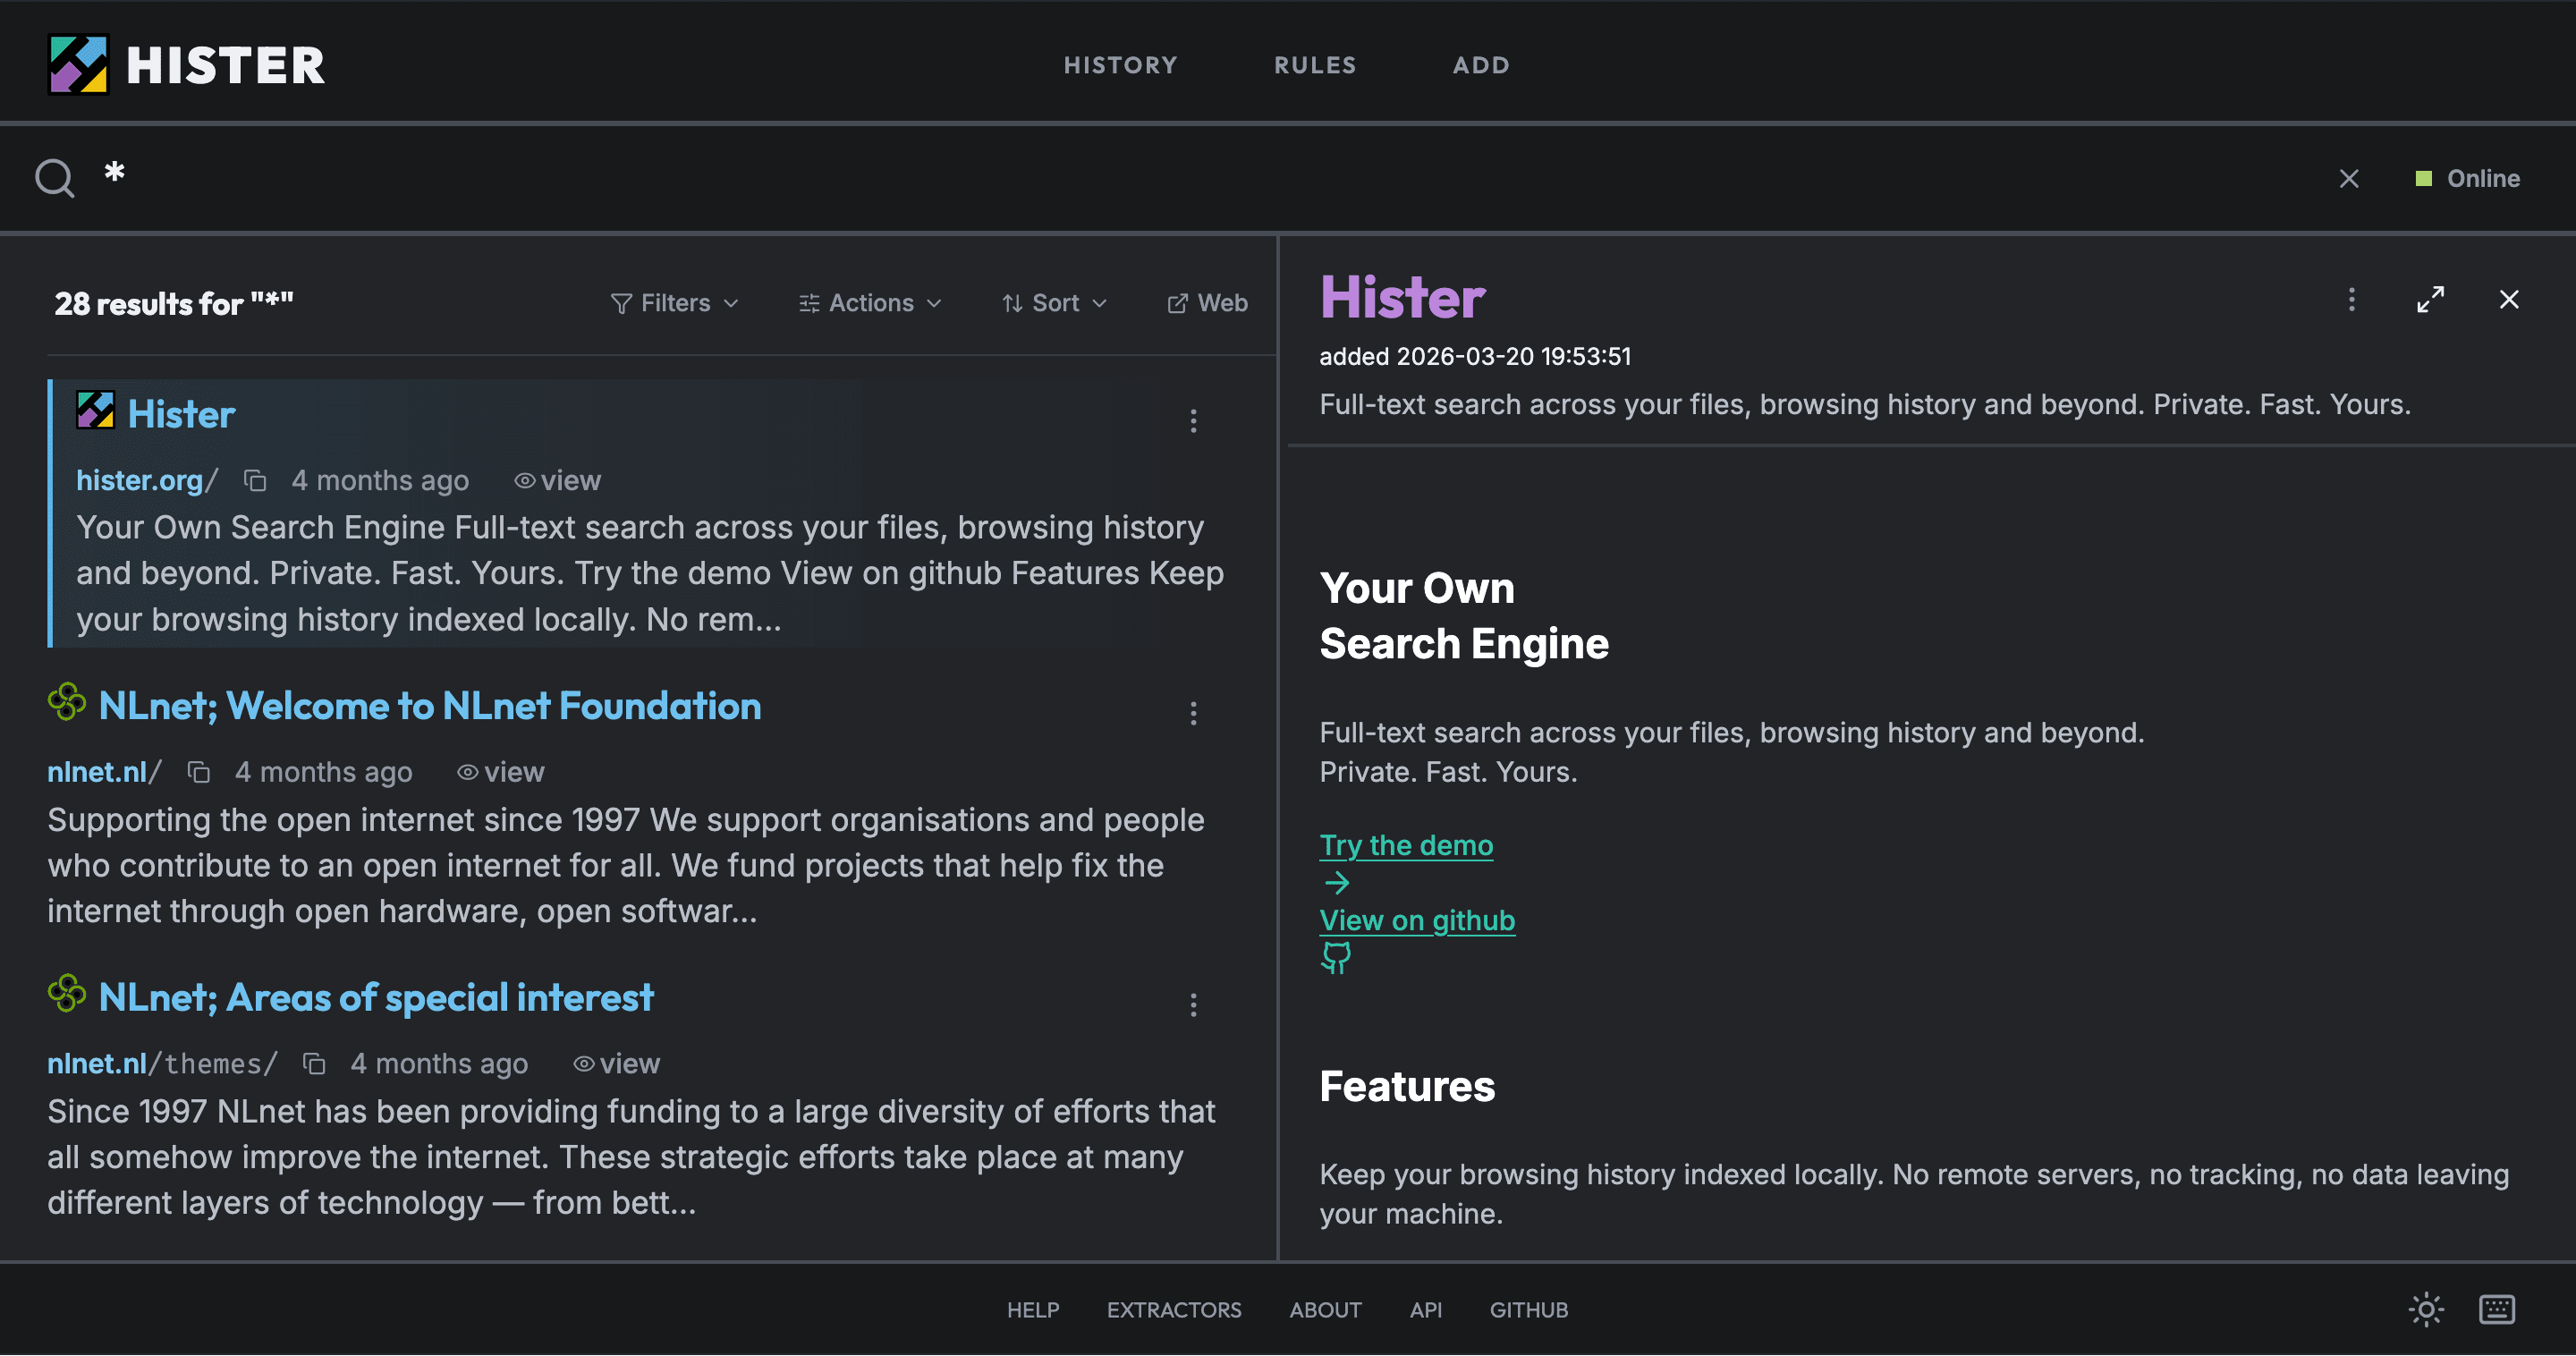Go to the Add tab
This screenshot has height=1356, width=2576.
coord(1481,65)
